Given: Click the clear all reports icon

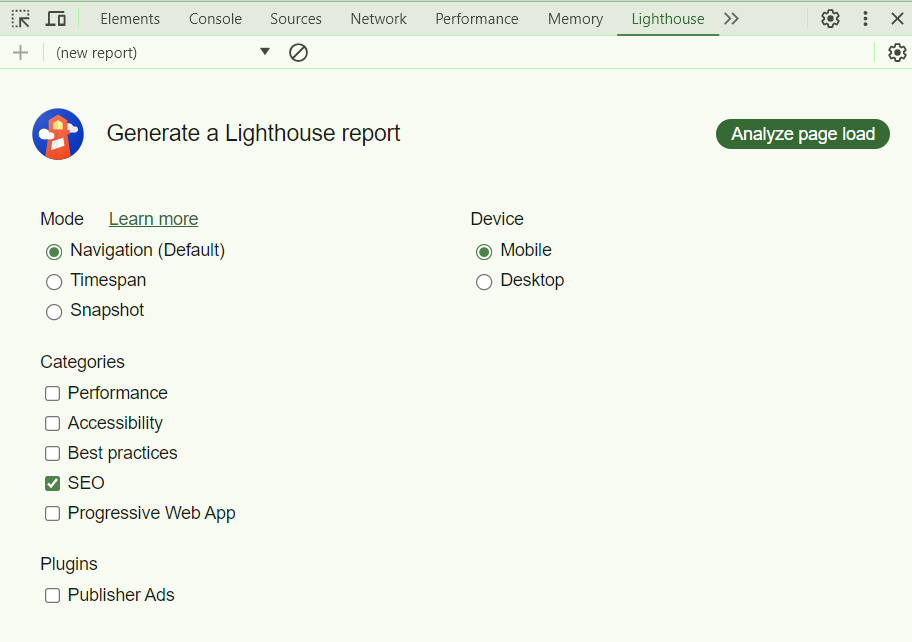Looking at the screenshot, I should (x=298, y=53).
